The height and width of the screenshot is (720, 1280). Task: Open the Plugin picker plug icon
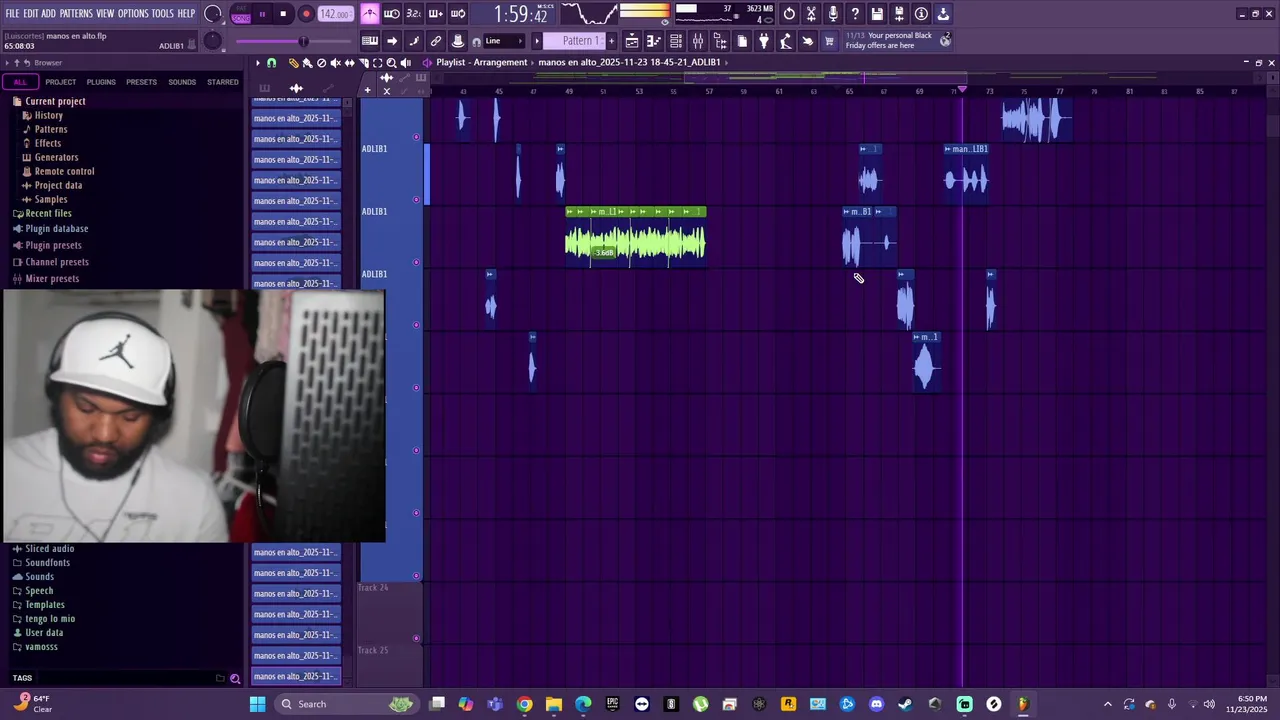(x=763, y=41)
